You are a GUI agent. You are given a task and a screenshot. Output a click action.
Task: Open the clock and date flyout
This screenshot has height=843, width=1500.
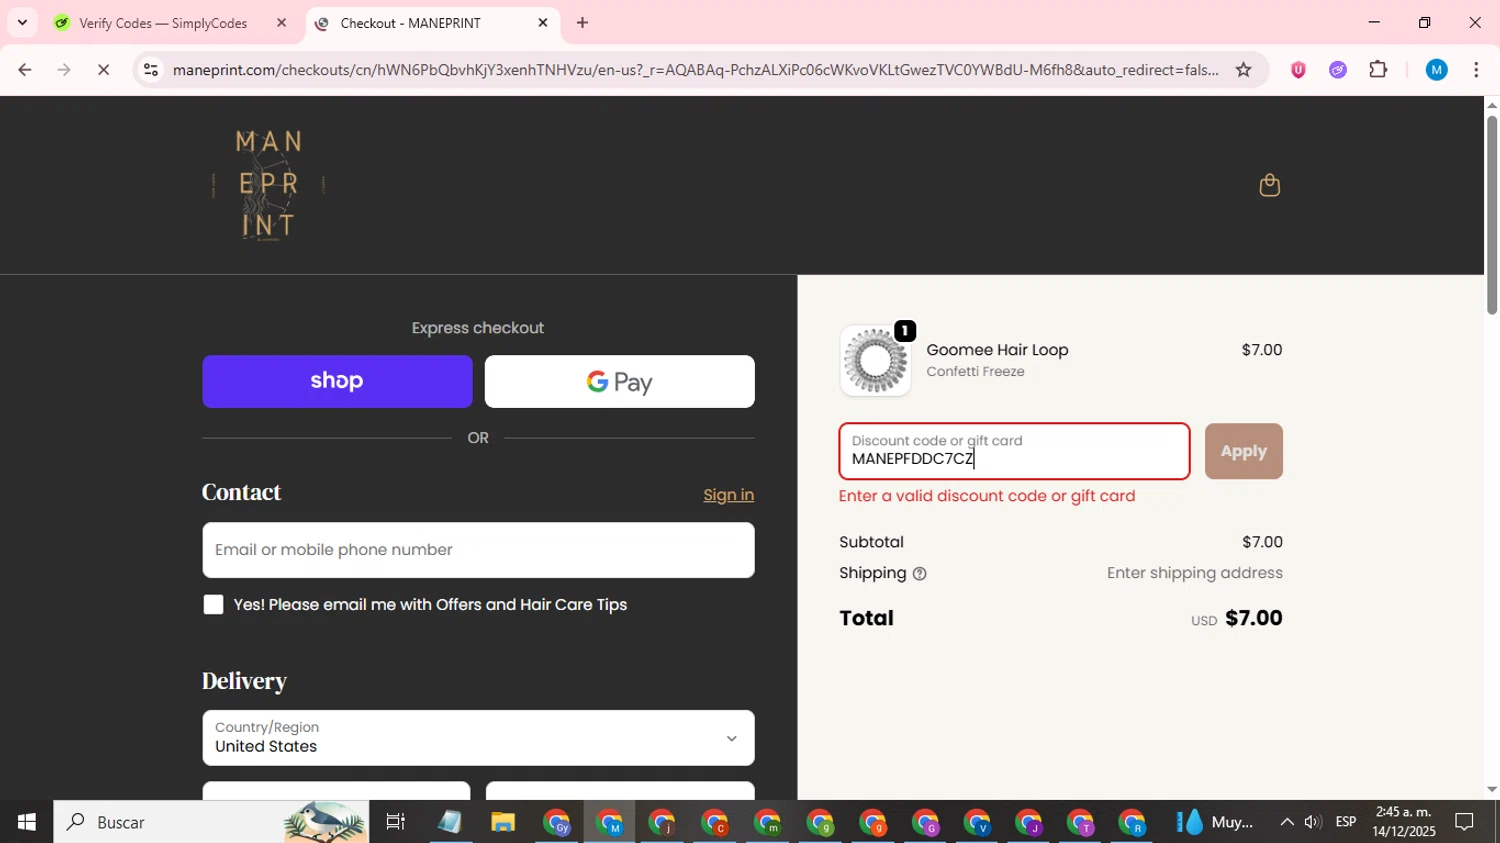coord(1404,822)
